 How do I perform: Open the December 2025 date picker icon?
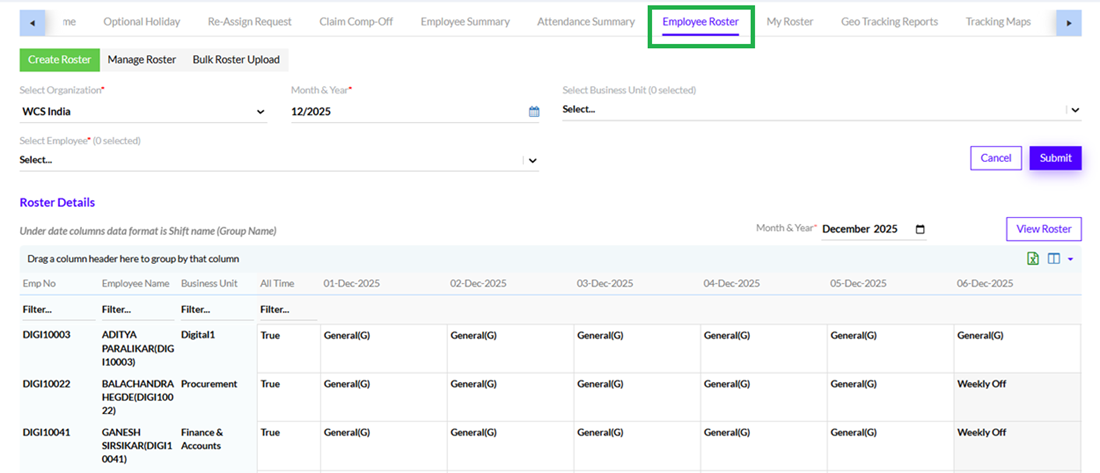pyautogui.click(x=920, y=229)
